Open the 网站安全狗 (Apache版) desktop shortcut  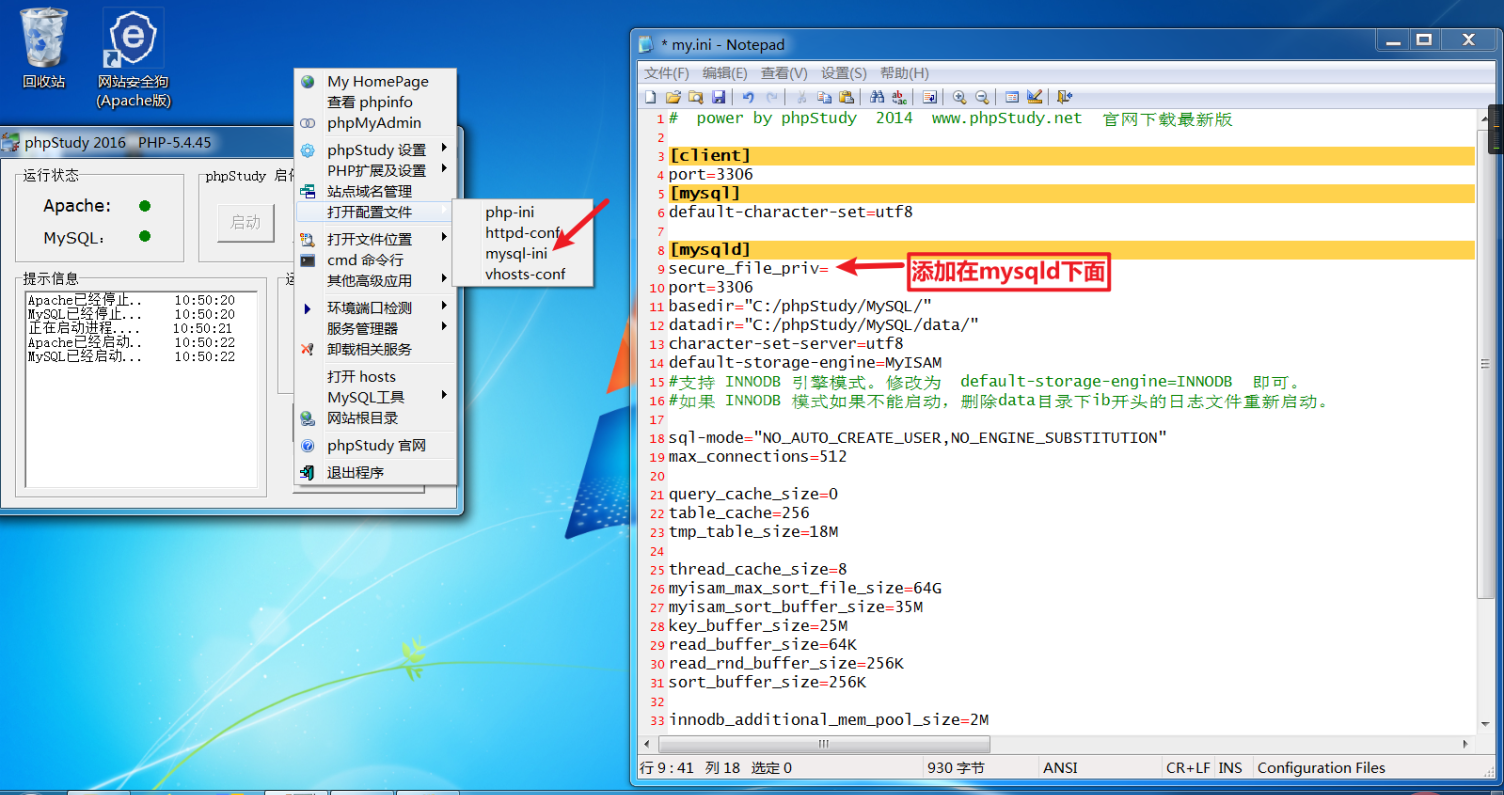pyautogui.click(x=133, y=58)
